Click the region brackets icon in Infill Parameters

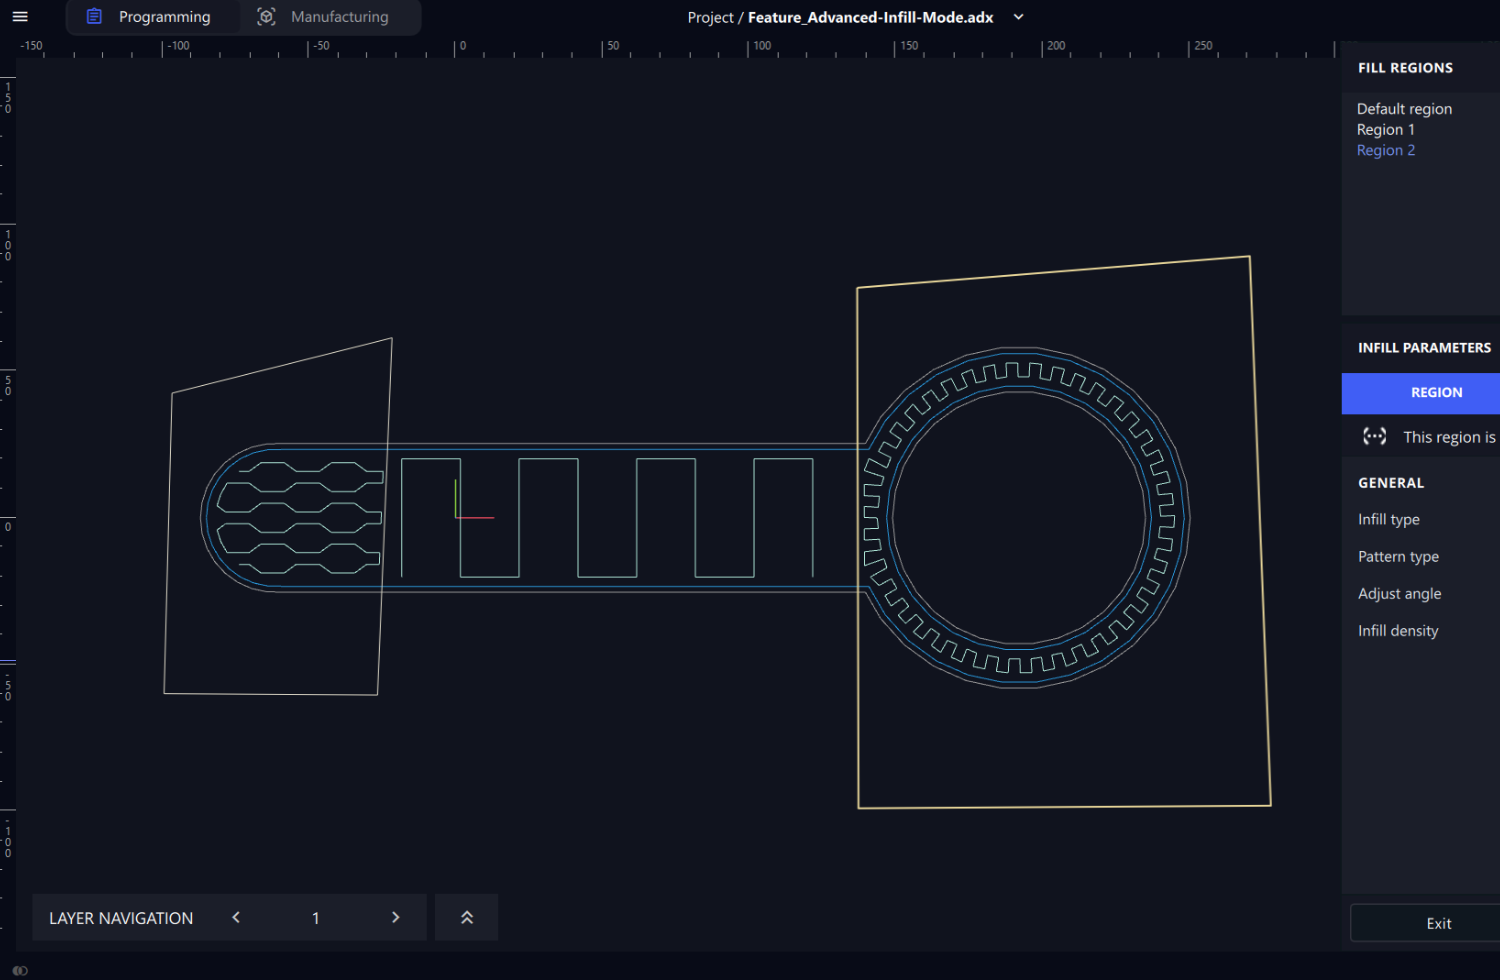coord(1375,436)
